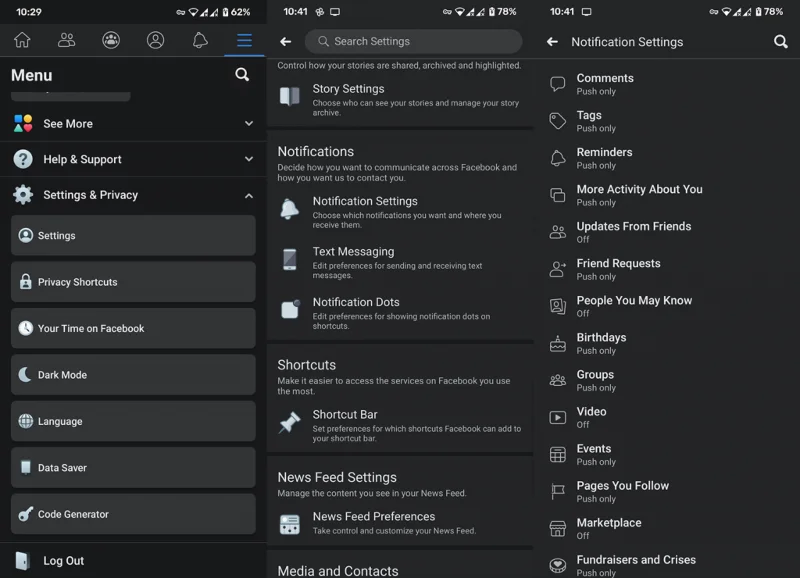Tap battery 62% status indicator
Viewport: 800px width, 578px height.
pyautogui.click(x=236, y=12)
